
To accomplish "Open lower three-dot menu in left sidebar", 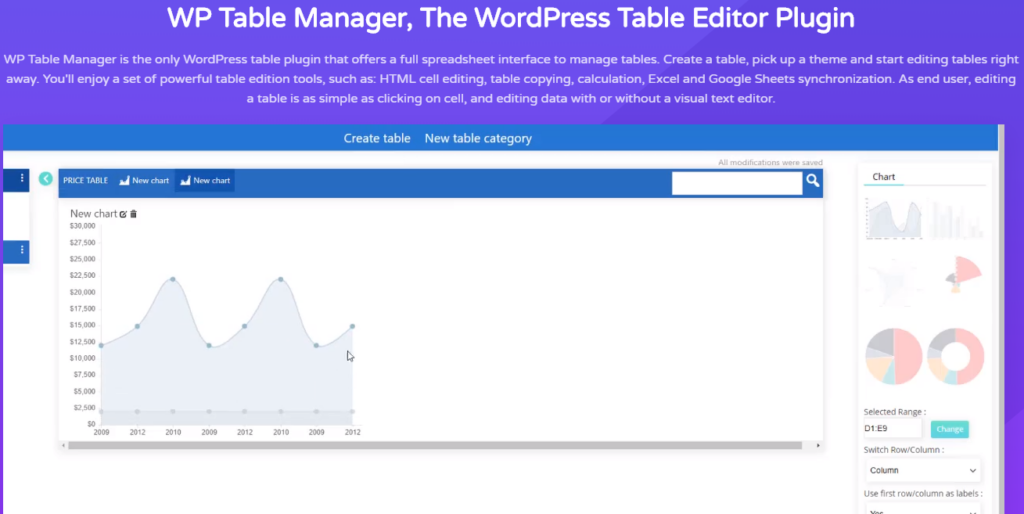I will coord(22,250).
